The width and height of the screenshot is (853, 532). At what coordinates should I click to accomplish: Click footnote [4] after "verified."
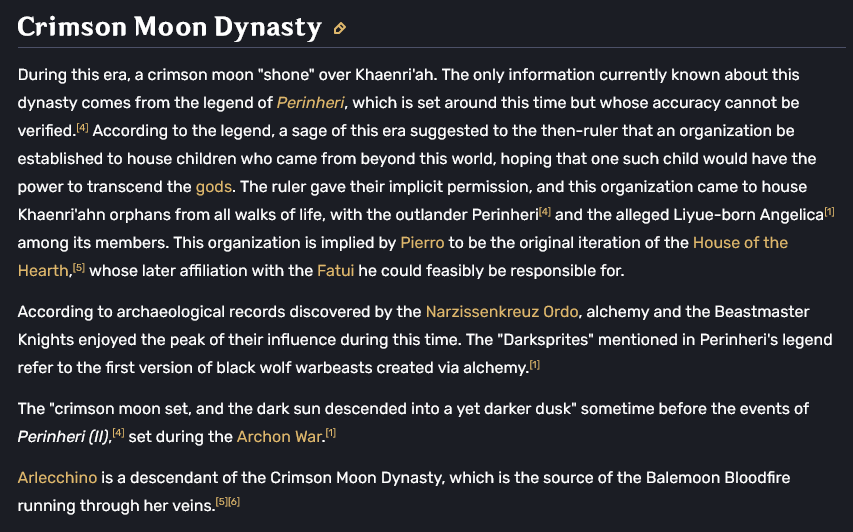click(x=83, y=128)
